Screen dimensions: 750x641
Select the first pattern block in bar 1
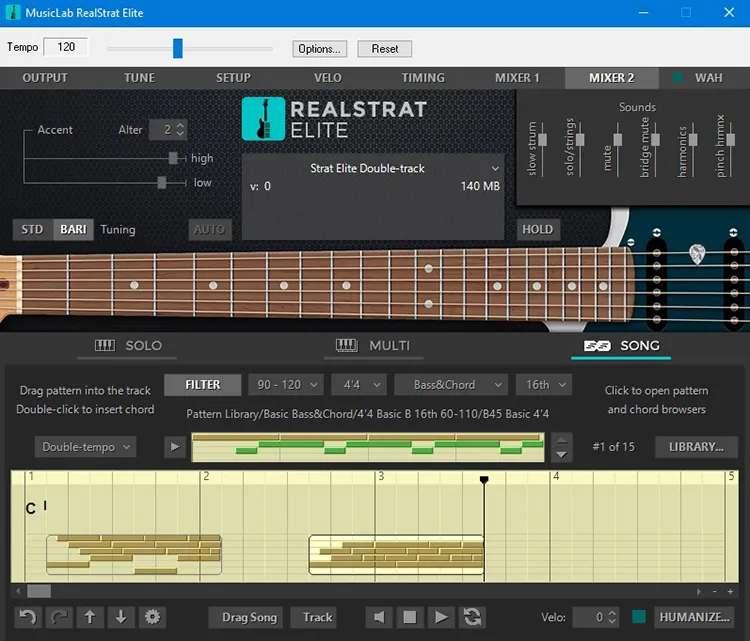point(134,554)
